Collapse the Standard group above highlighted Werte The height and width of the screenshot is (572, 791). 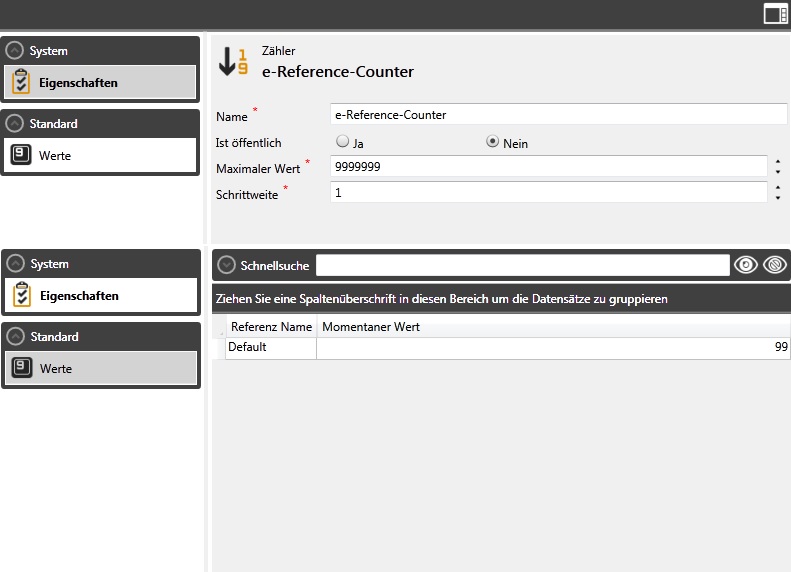pyautogui.click(x=14, y=337)
